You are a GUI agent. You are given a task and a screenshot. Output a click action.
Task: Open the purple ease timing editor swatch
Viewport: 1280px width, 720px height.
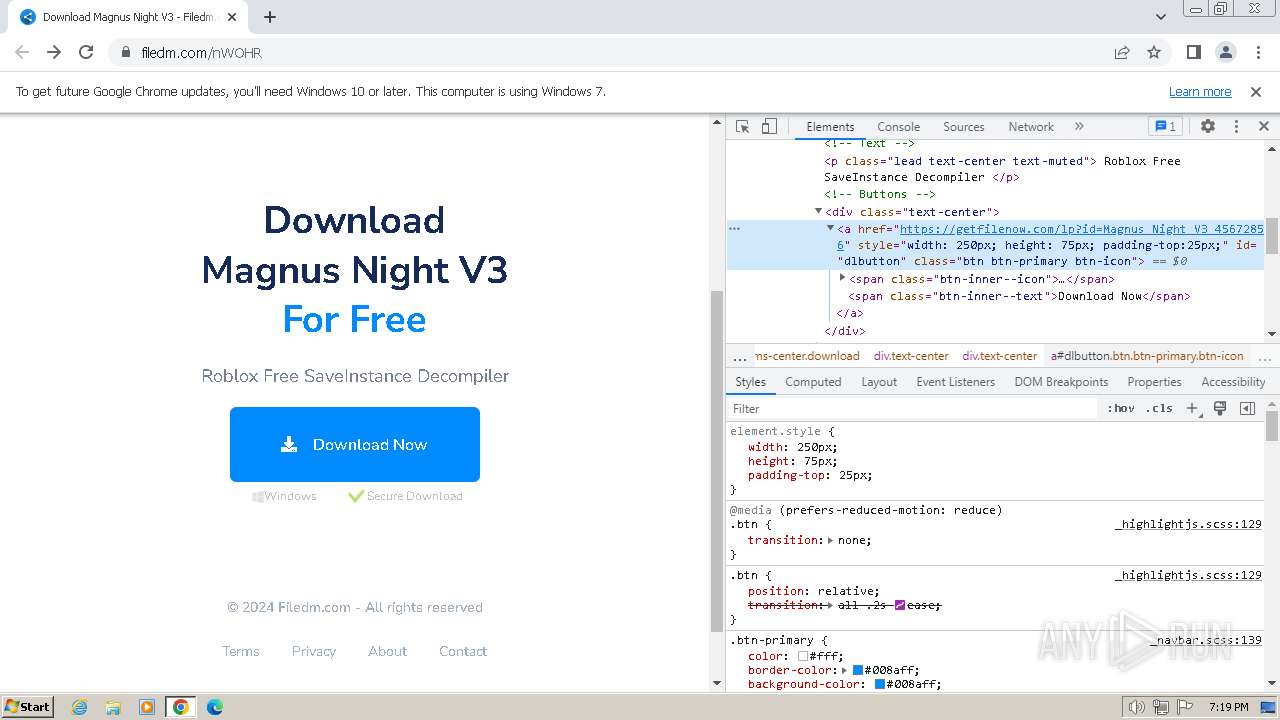(x=900, y=605)
